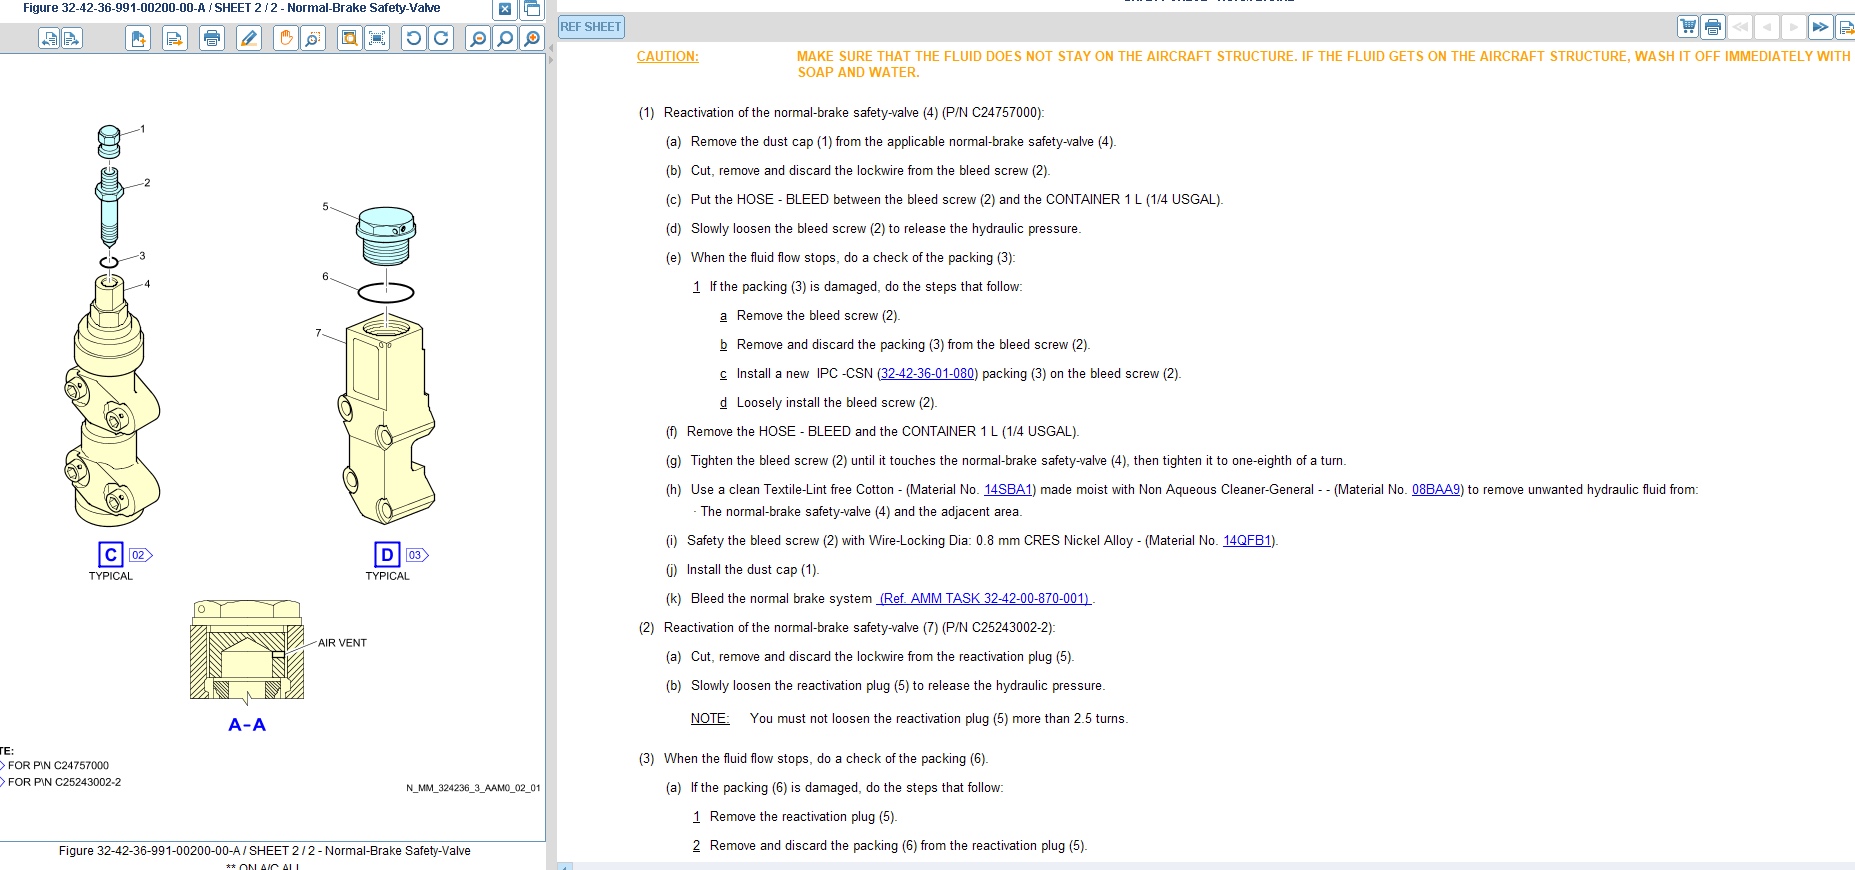This screenshot has height=870, width=1855.
Task: Click callout number 5 on reactivation plug
Action: pyautogui.click(x=325, y=207)
